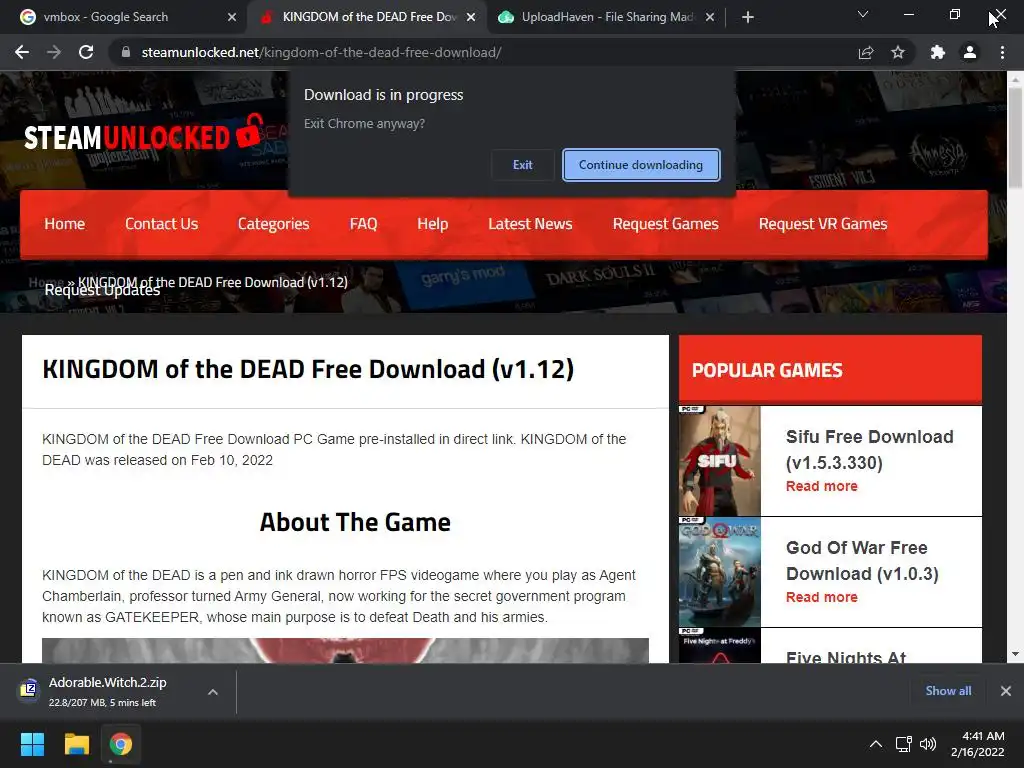The height and width of the screenshot is (768, 1024).
Task: Open Sifu Free Download title link
Action: pos(869,449)
